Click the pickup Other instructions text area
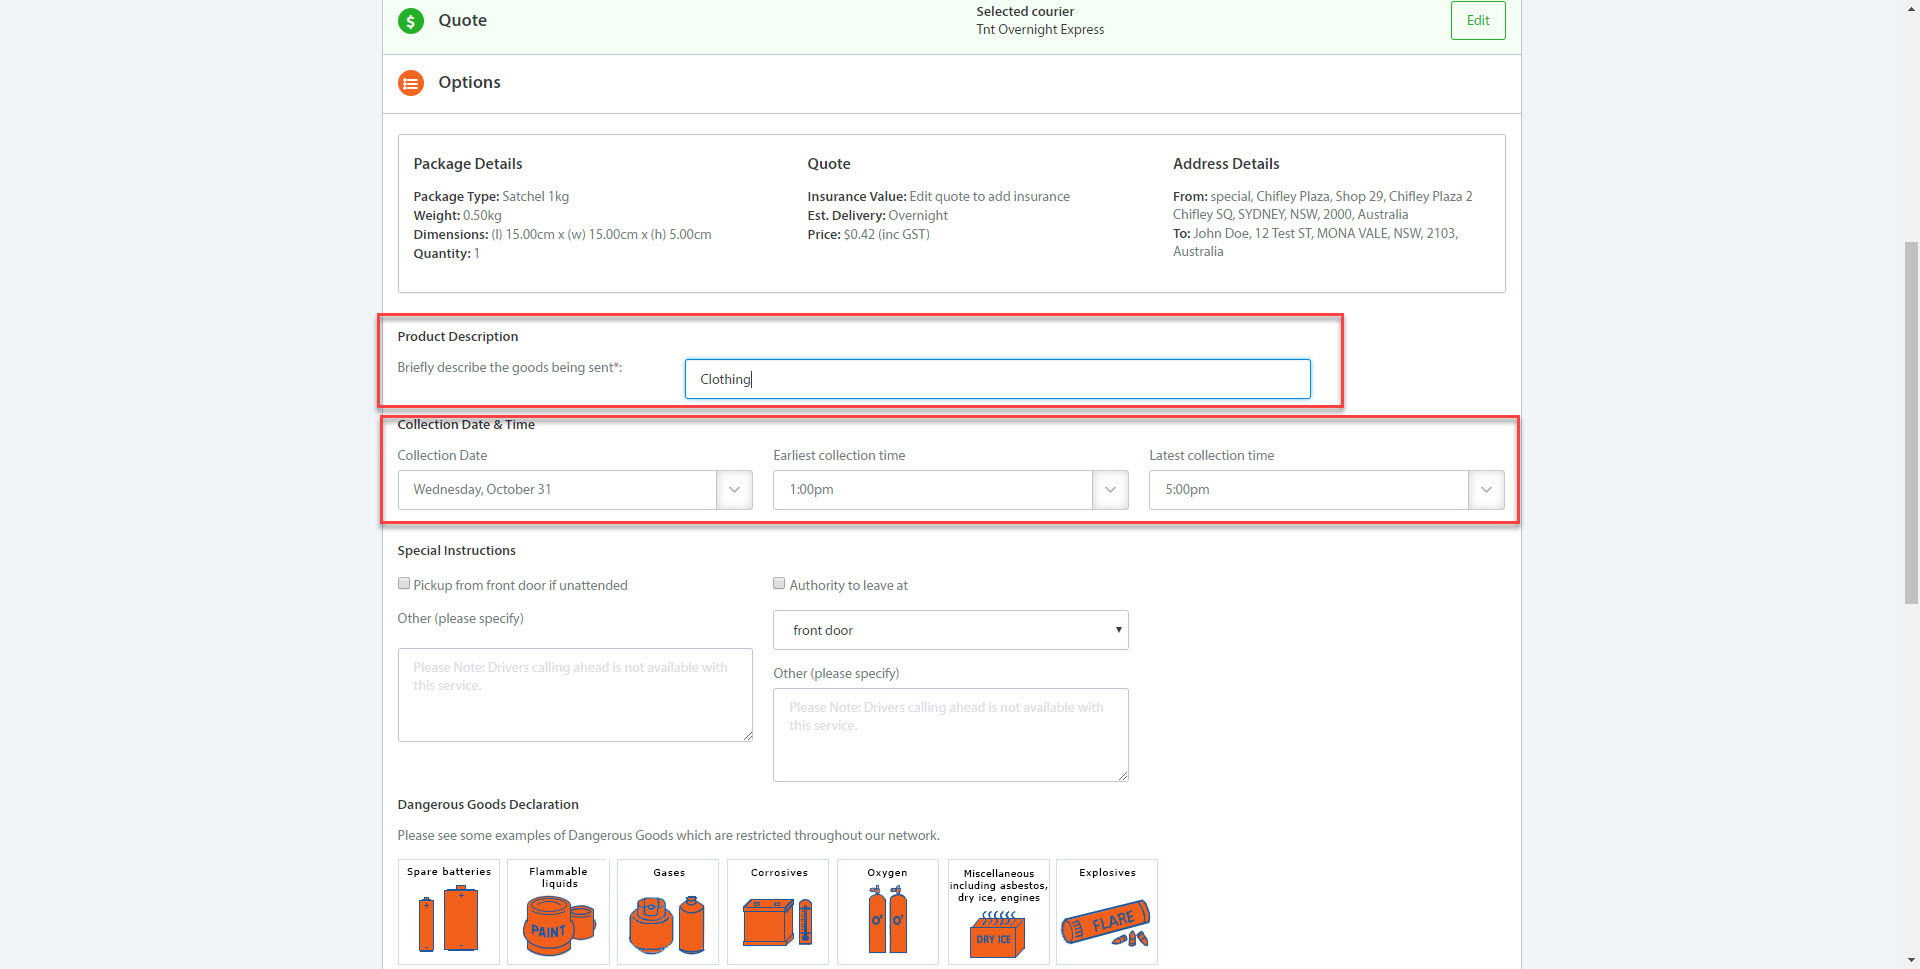The image size is (1920, 969). point(575,695)
